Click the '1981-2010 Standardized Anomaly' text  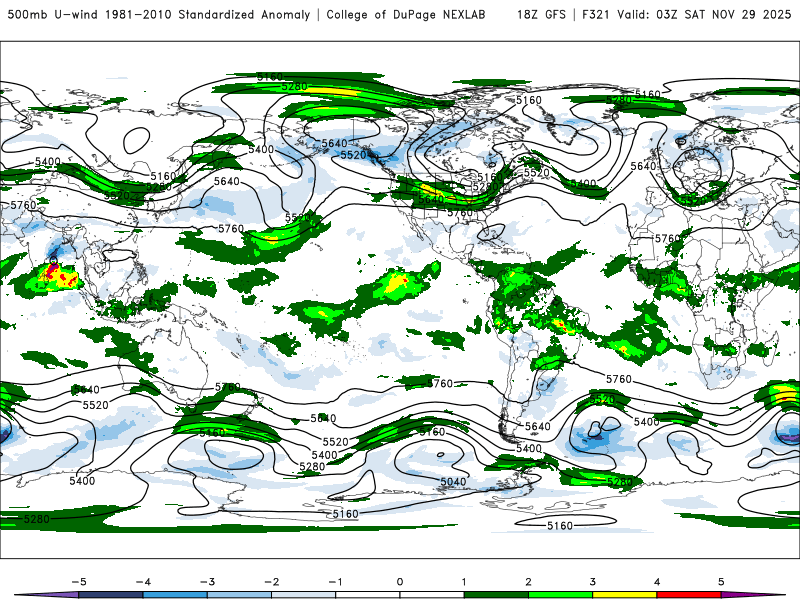[208, 14]
